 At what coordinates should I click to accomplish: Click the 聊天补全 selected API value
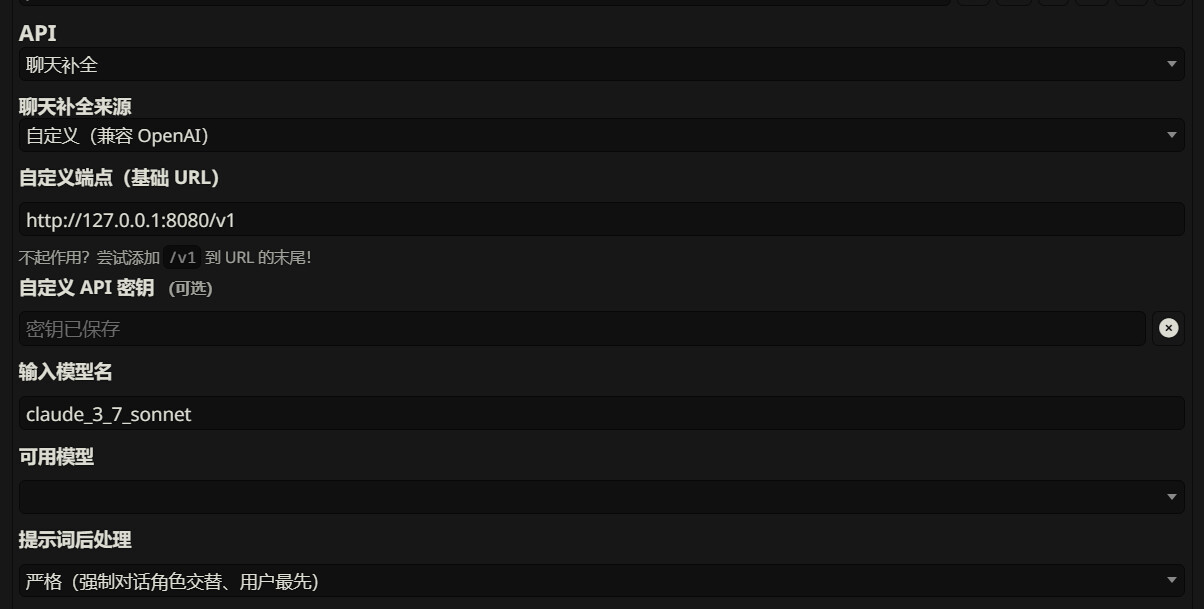62,65
